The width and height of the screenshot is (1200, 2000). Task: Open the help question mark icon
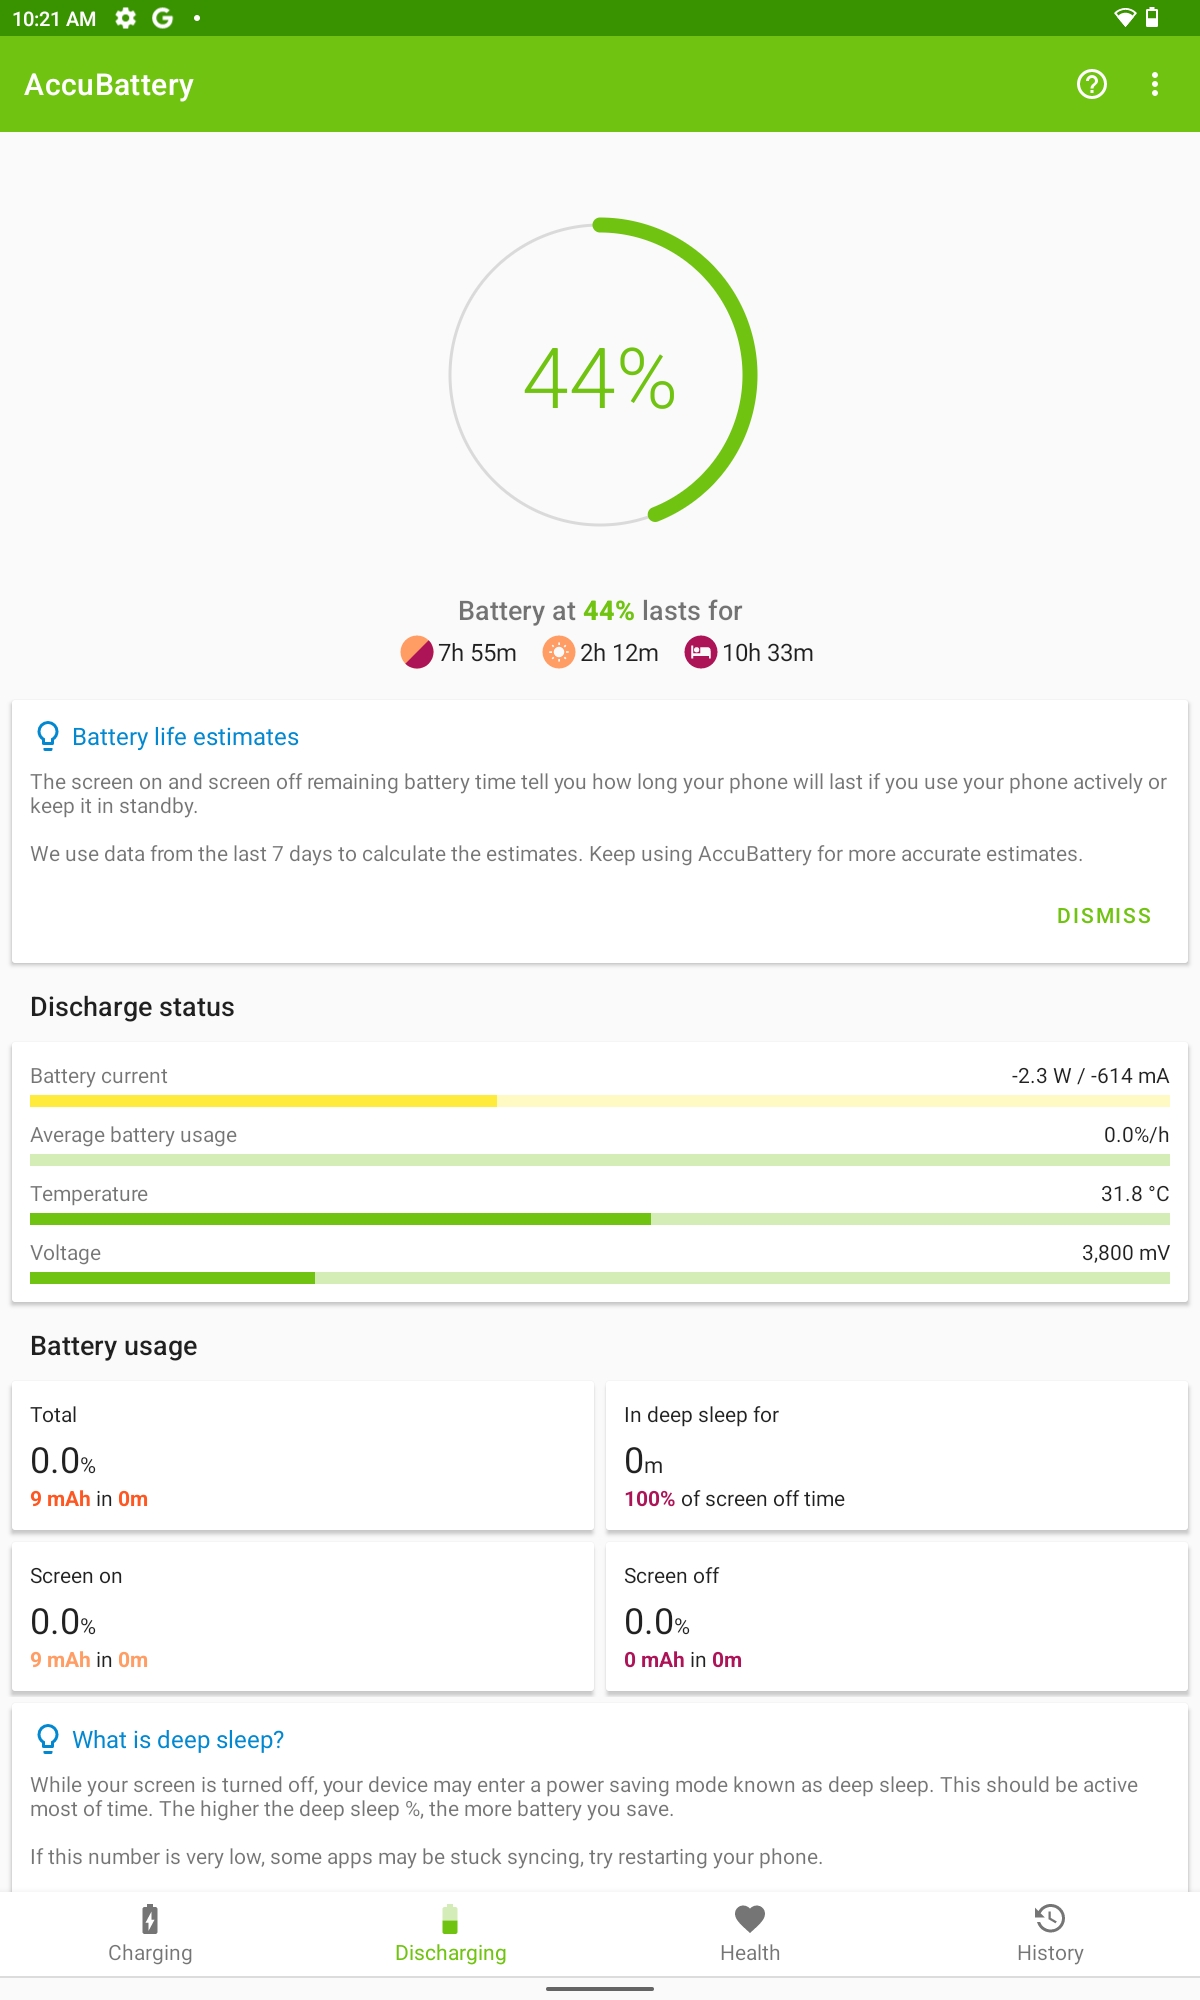(x=1091, y=84)
